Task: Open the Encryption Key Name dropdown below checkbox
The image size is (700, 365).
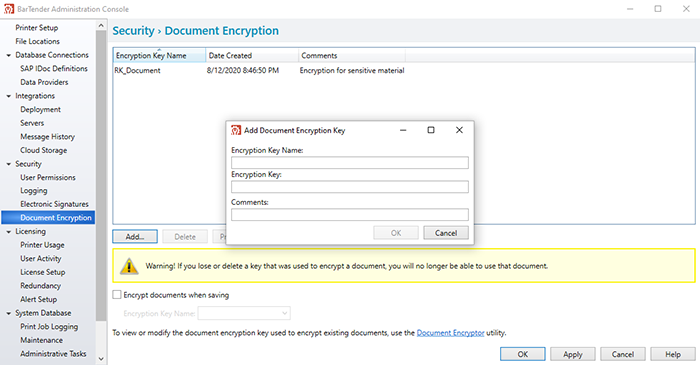Action: (x=244, y=313)
